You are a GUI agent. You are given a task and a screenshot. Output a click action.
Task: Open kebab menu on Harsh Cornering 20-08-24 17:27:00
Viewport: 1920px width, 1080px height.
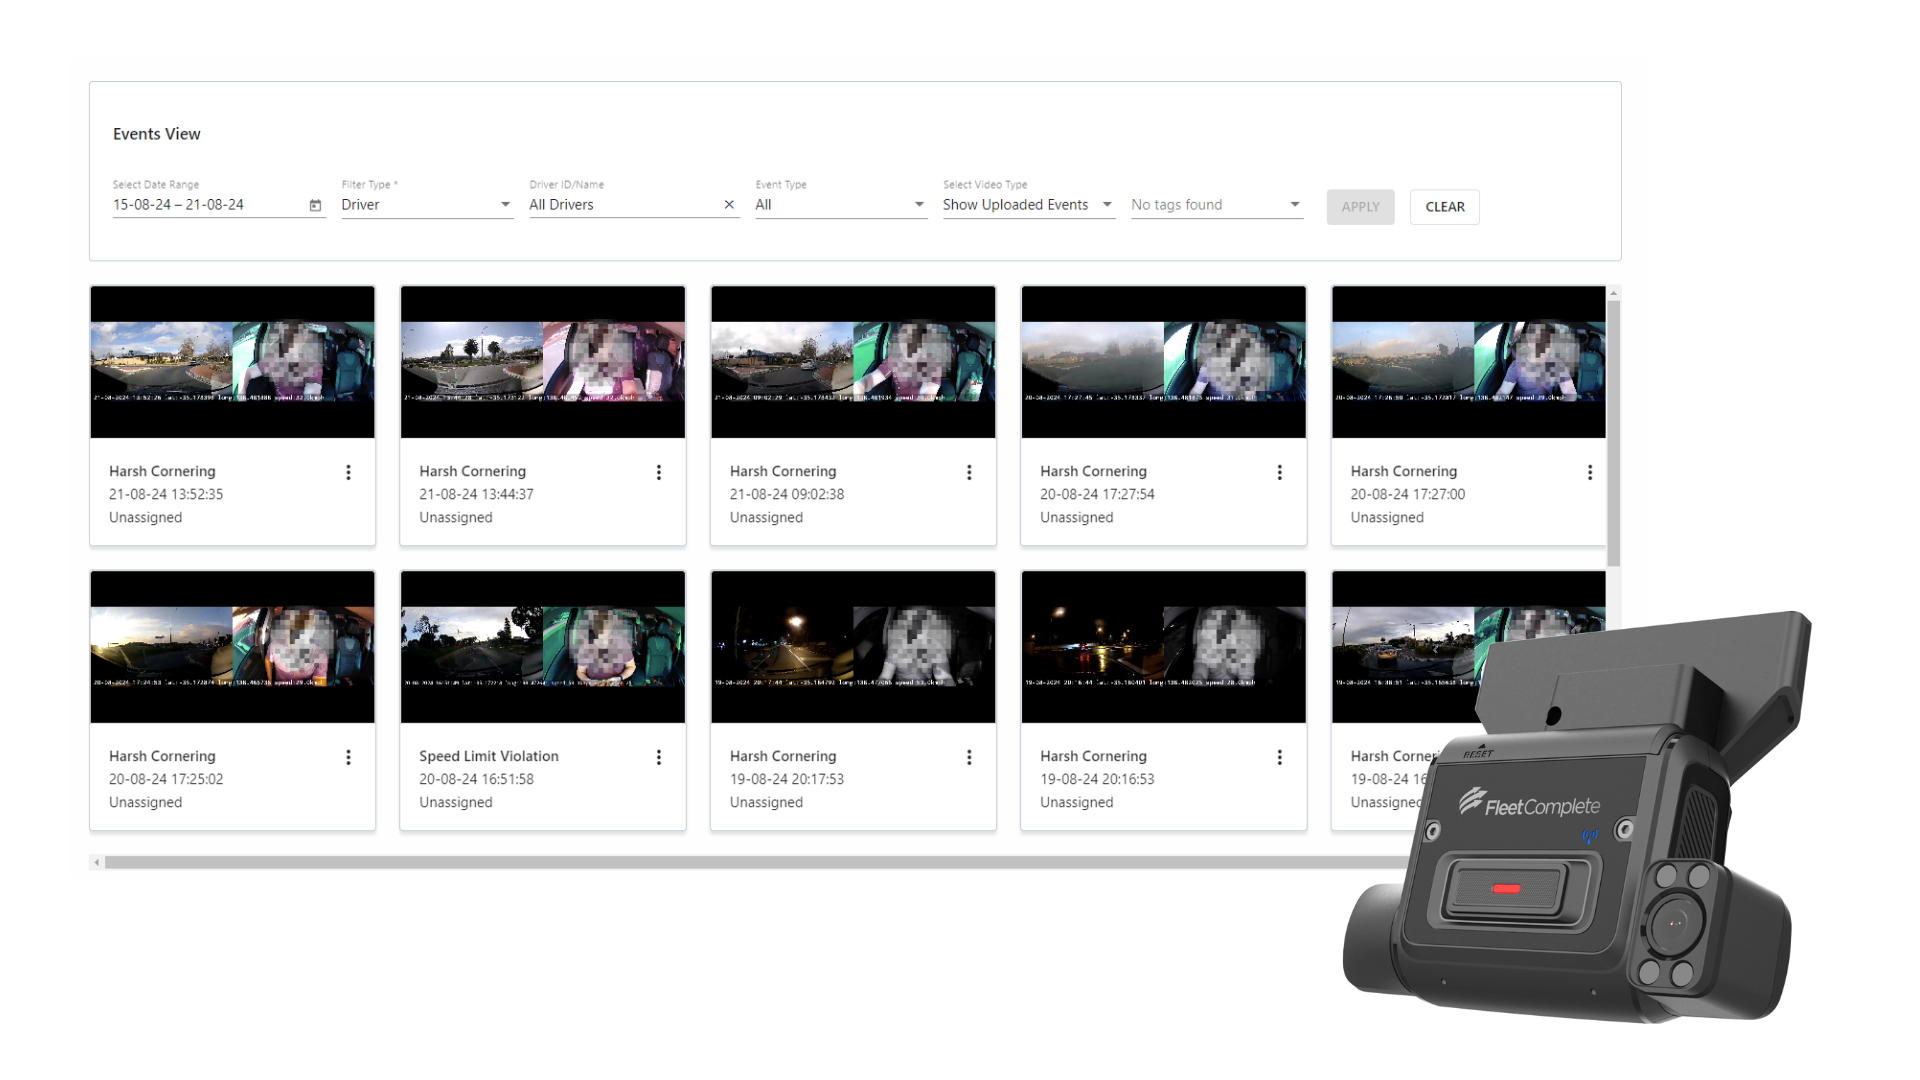[1590, 471]
